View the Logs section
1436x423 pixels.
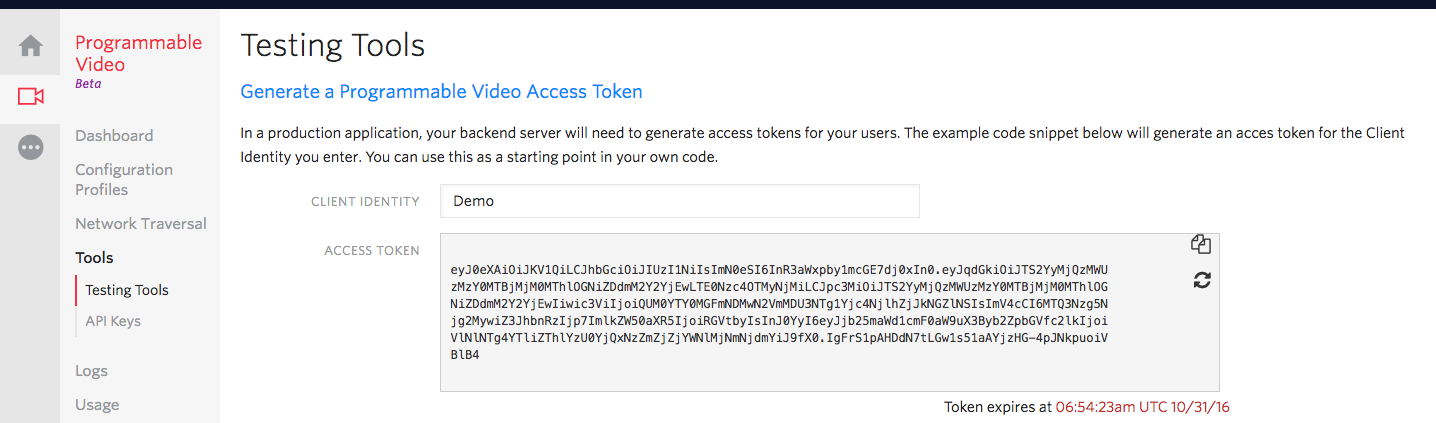[x=91, y=371]
